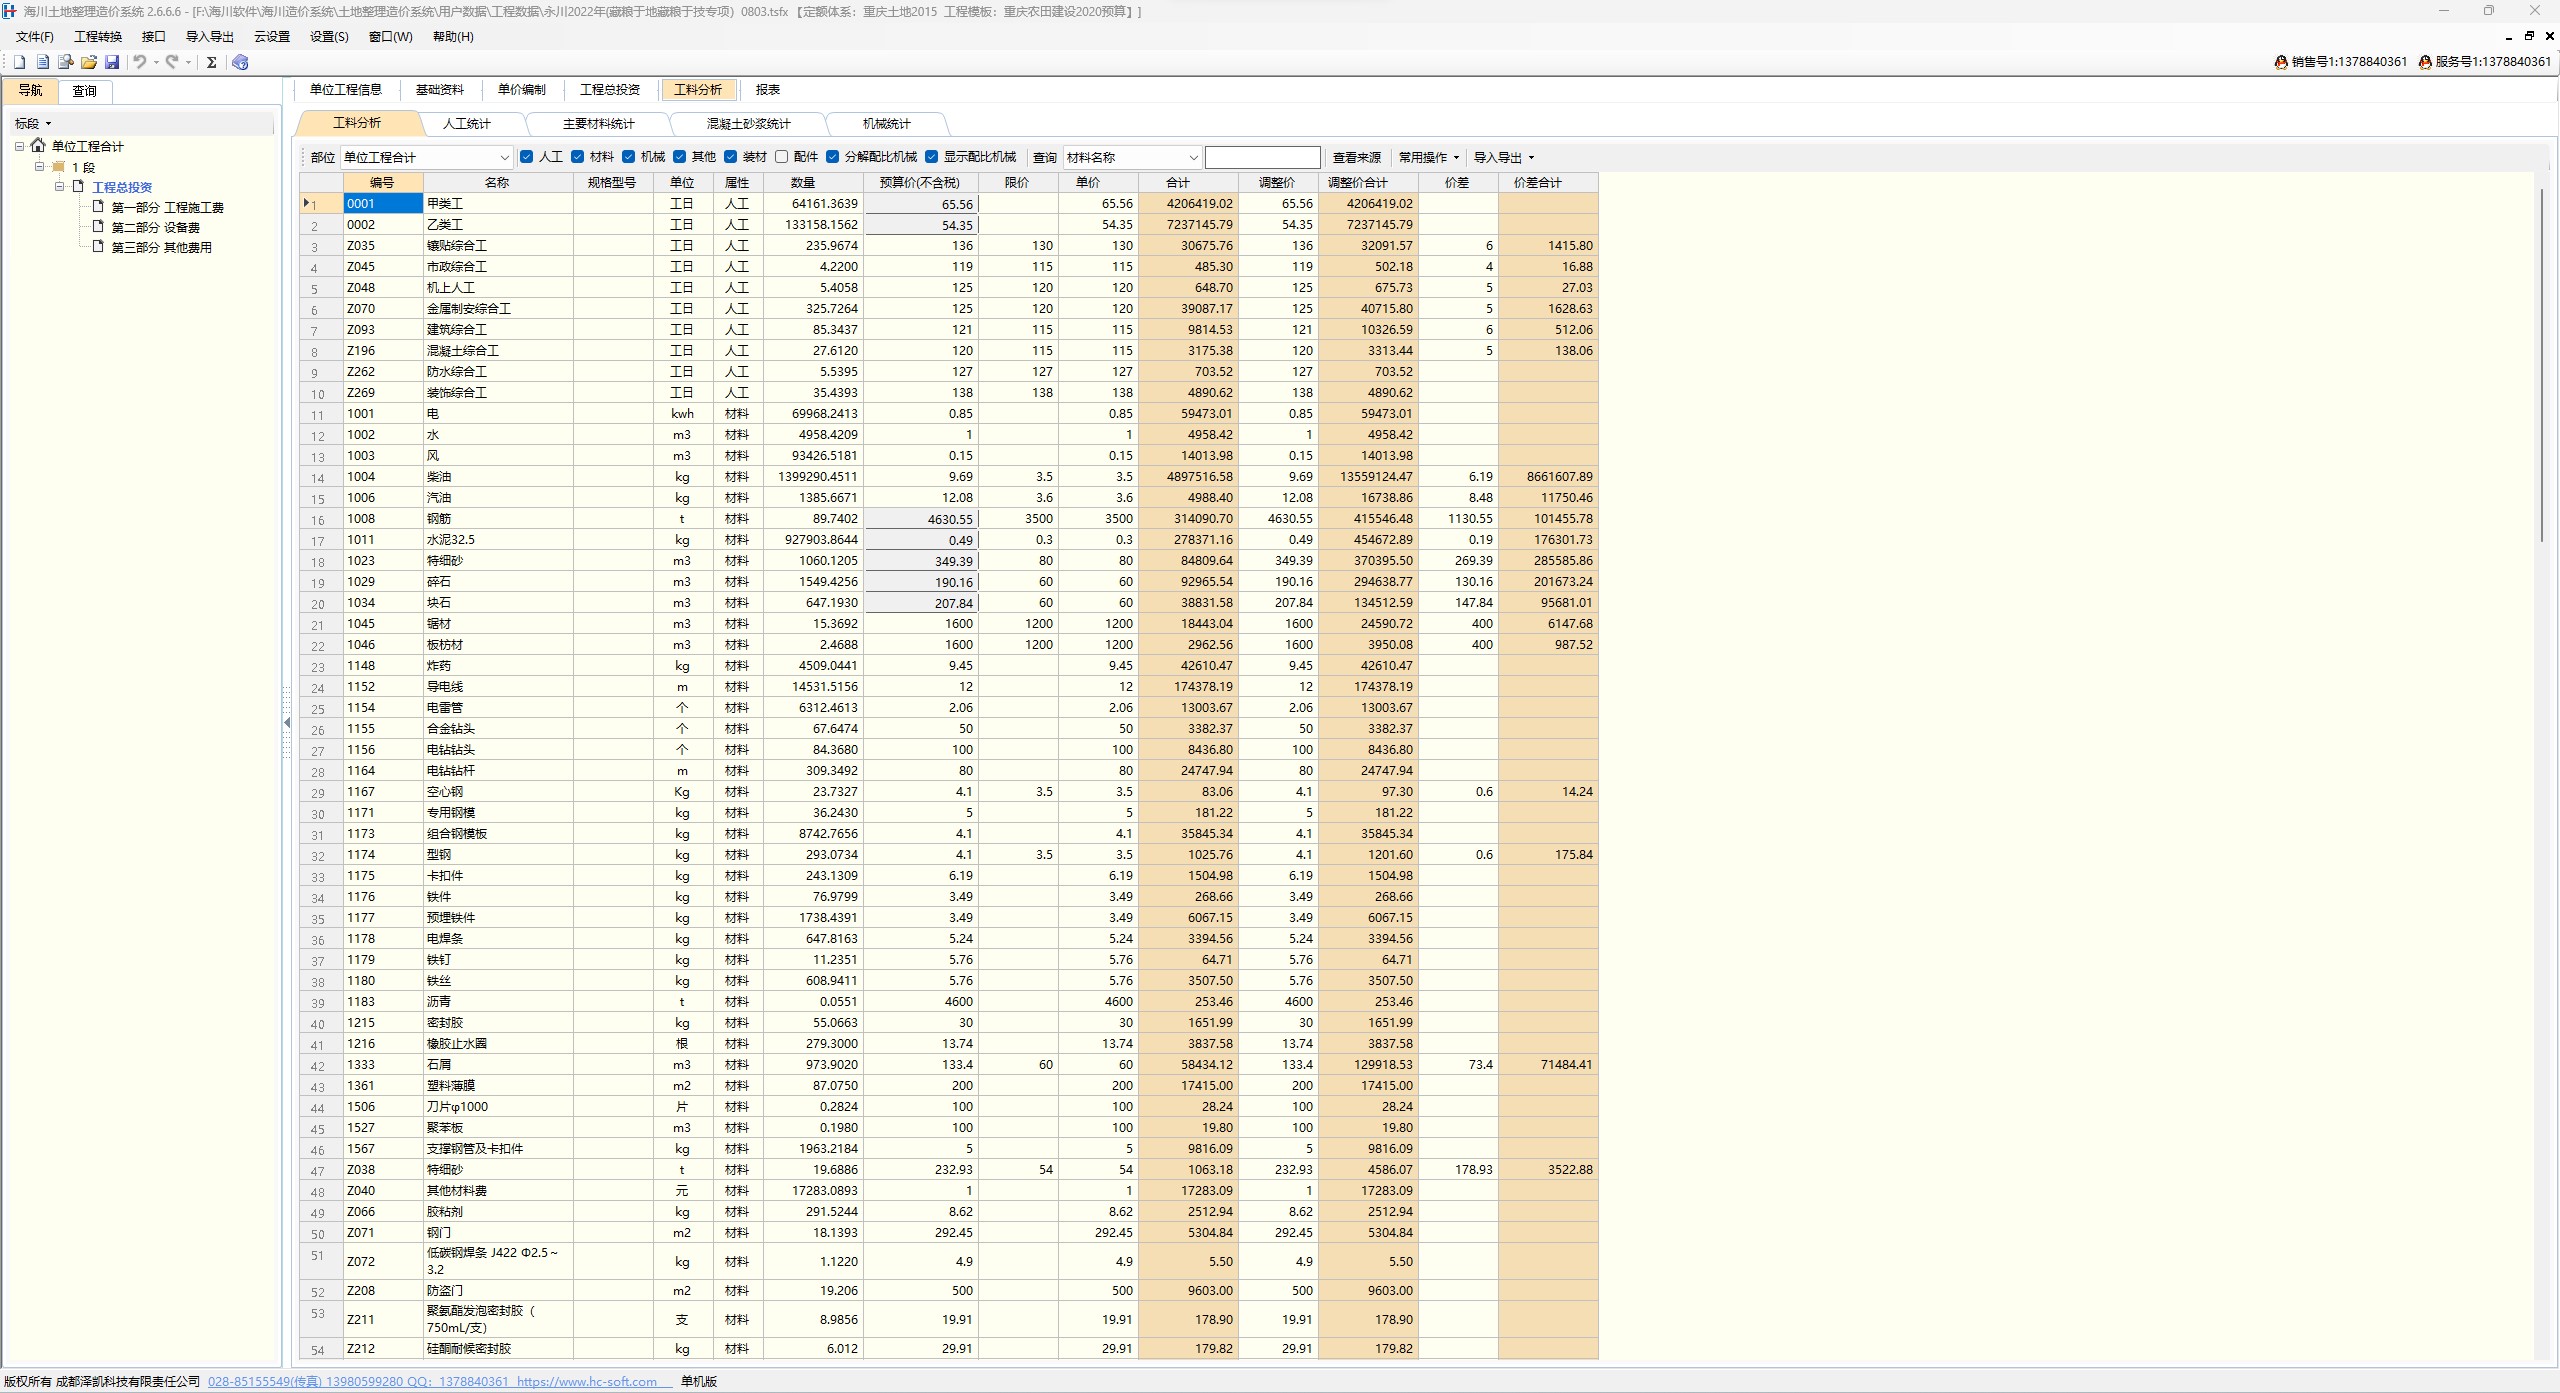Screen dimensions: 2560x1393
Task: Open the 材料名称 query field dropdown
Action: (1193, 157)
